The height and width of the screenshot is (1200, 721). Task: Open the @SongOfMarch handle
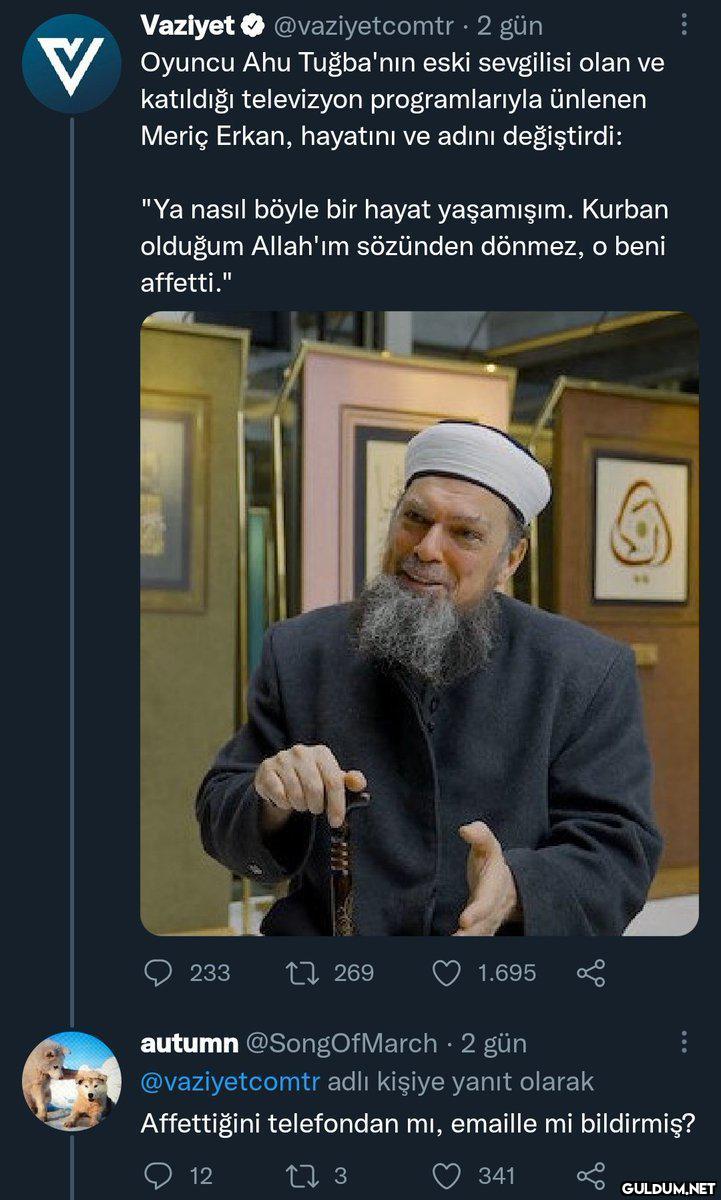coord(341,1043)
